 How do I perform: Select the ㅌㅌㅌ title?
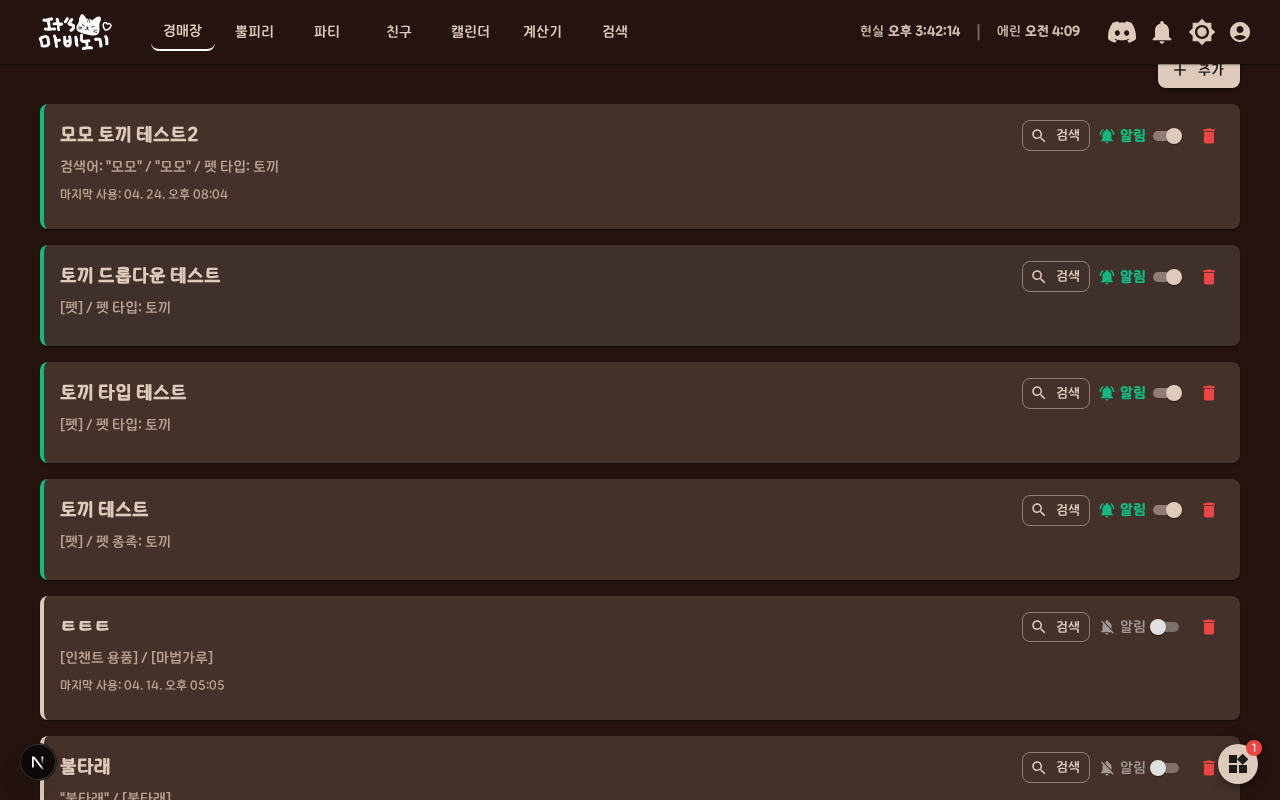(x=85, y=626)
